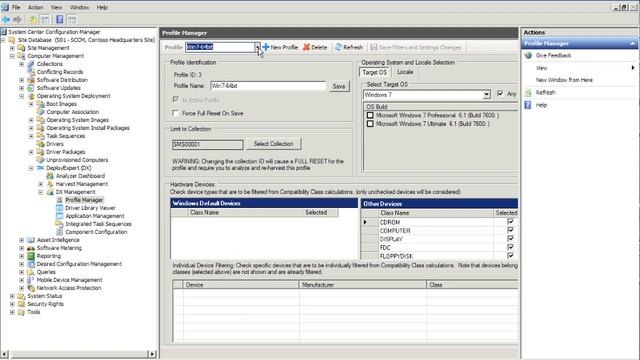
Task: Click the Application Management icon
Action: click(60, 216)
